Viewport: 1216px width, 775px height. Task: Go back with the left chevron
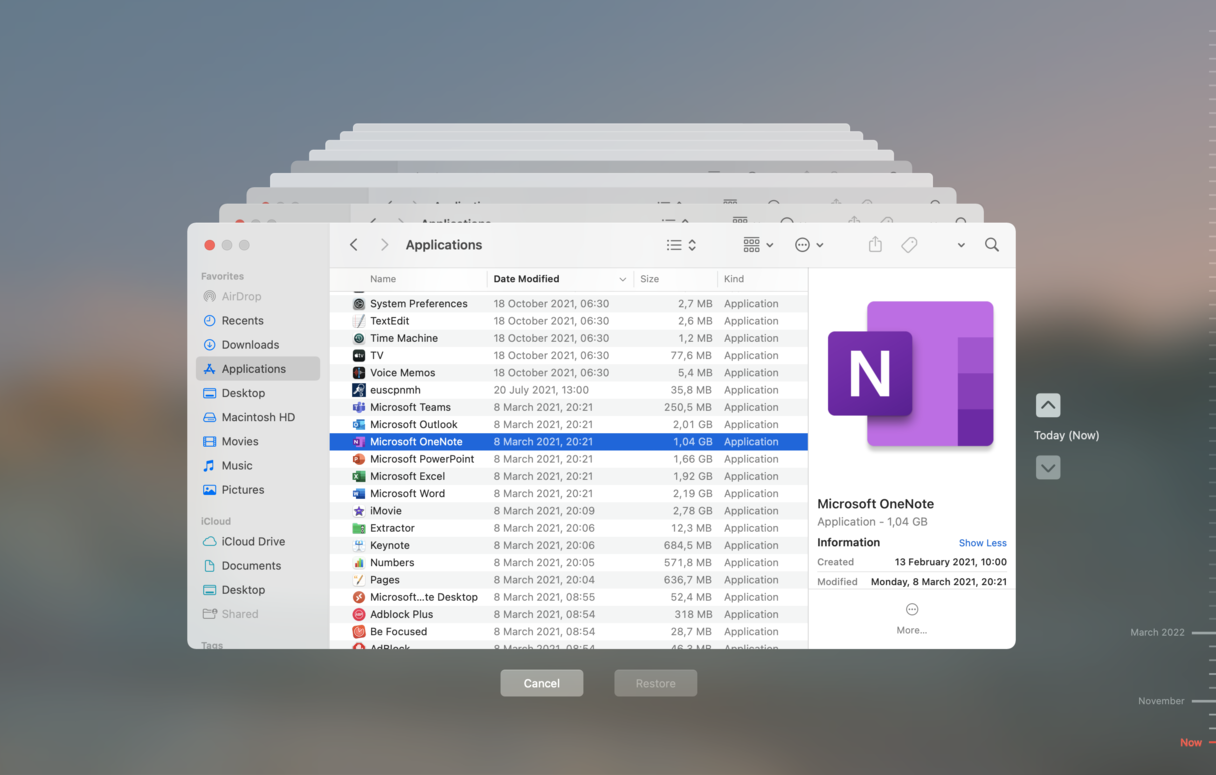coord(354,245)
